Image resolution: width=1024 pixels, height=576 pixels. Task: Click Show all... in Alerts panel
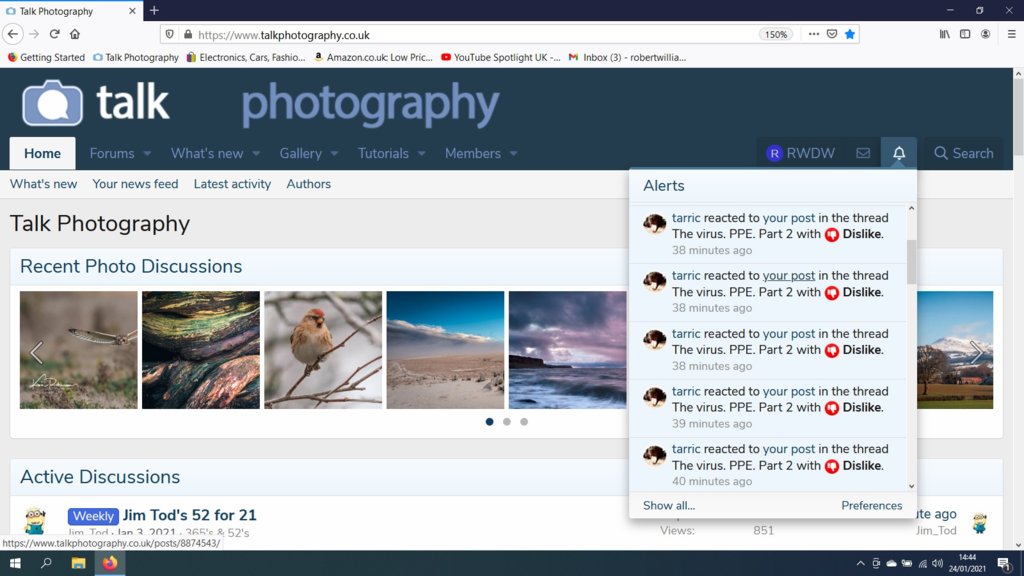click(668, 505)
